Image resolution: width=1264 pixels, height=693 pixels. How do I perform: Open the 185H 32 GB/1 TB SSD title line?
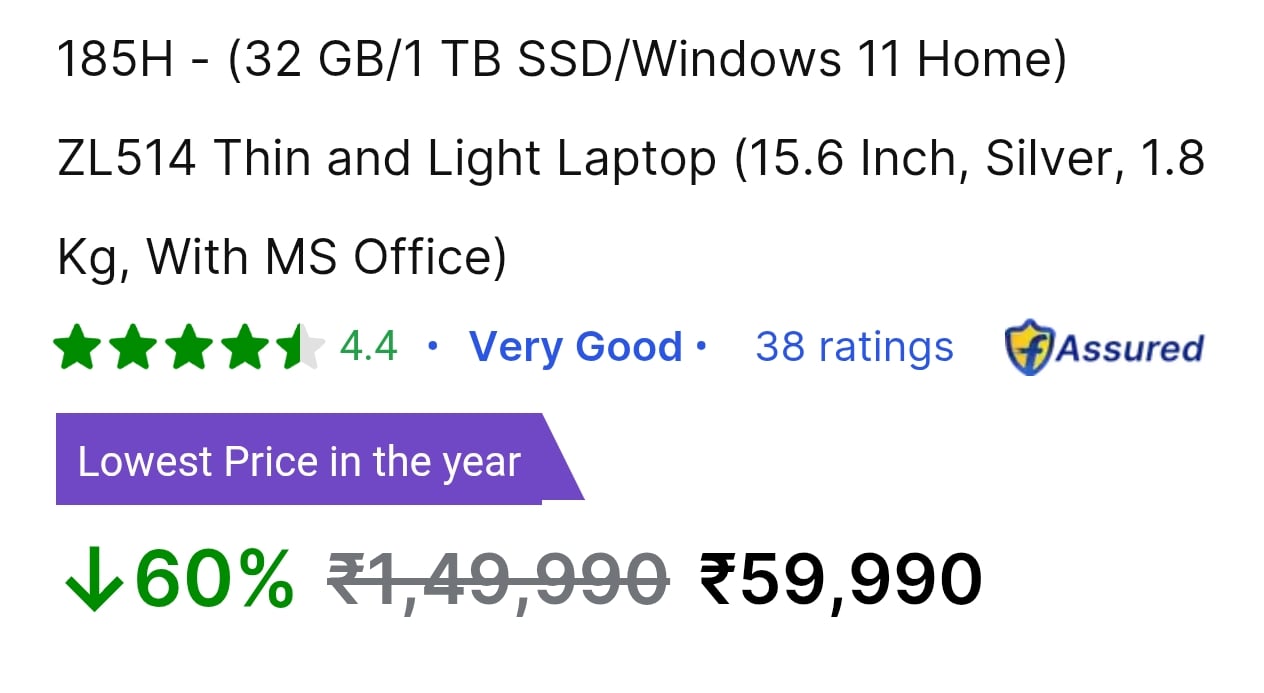click(562, 62)
